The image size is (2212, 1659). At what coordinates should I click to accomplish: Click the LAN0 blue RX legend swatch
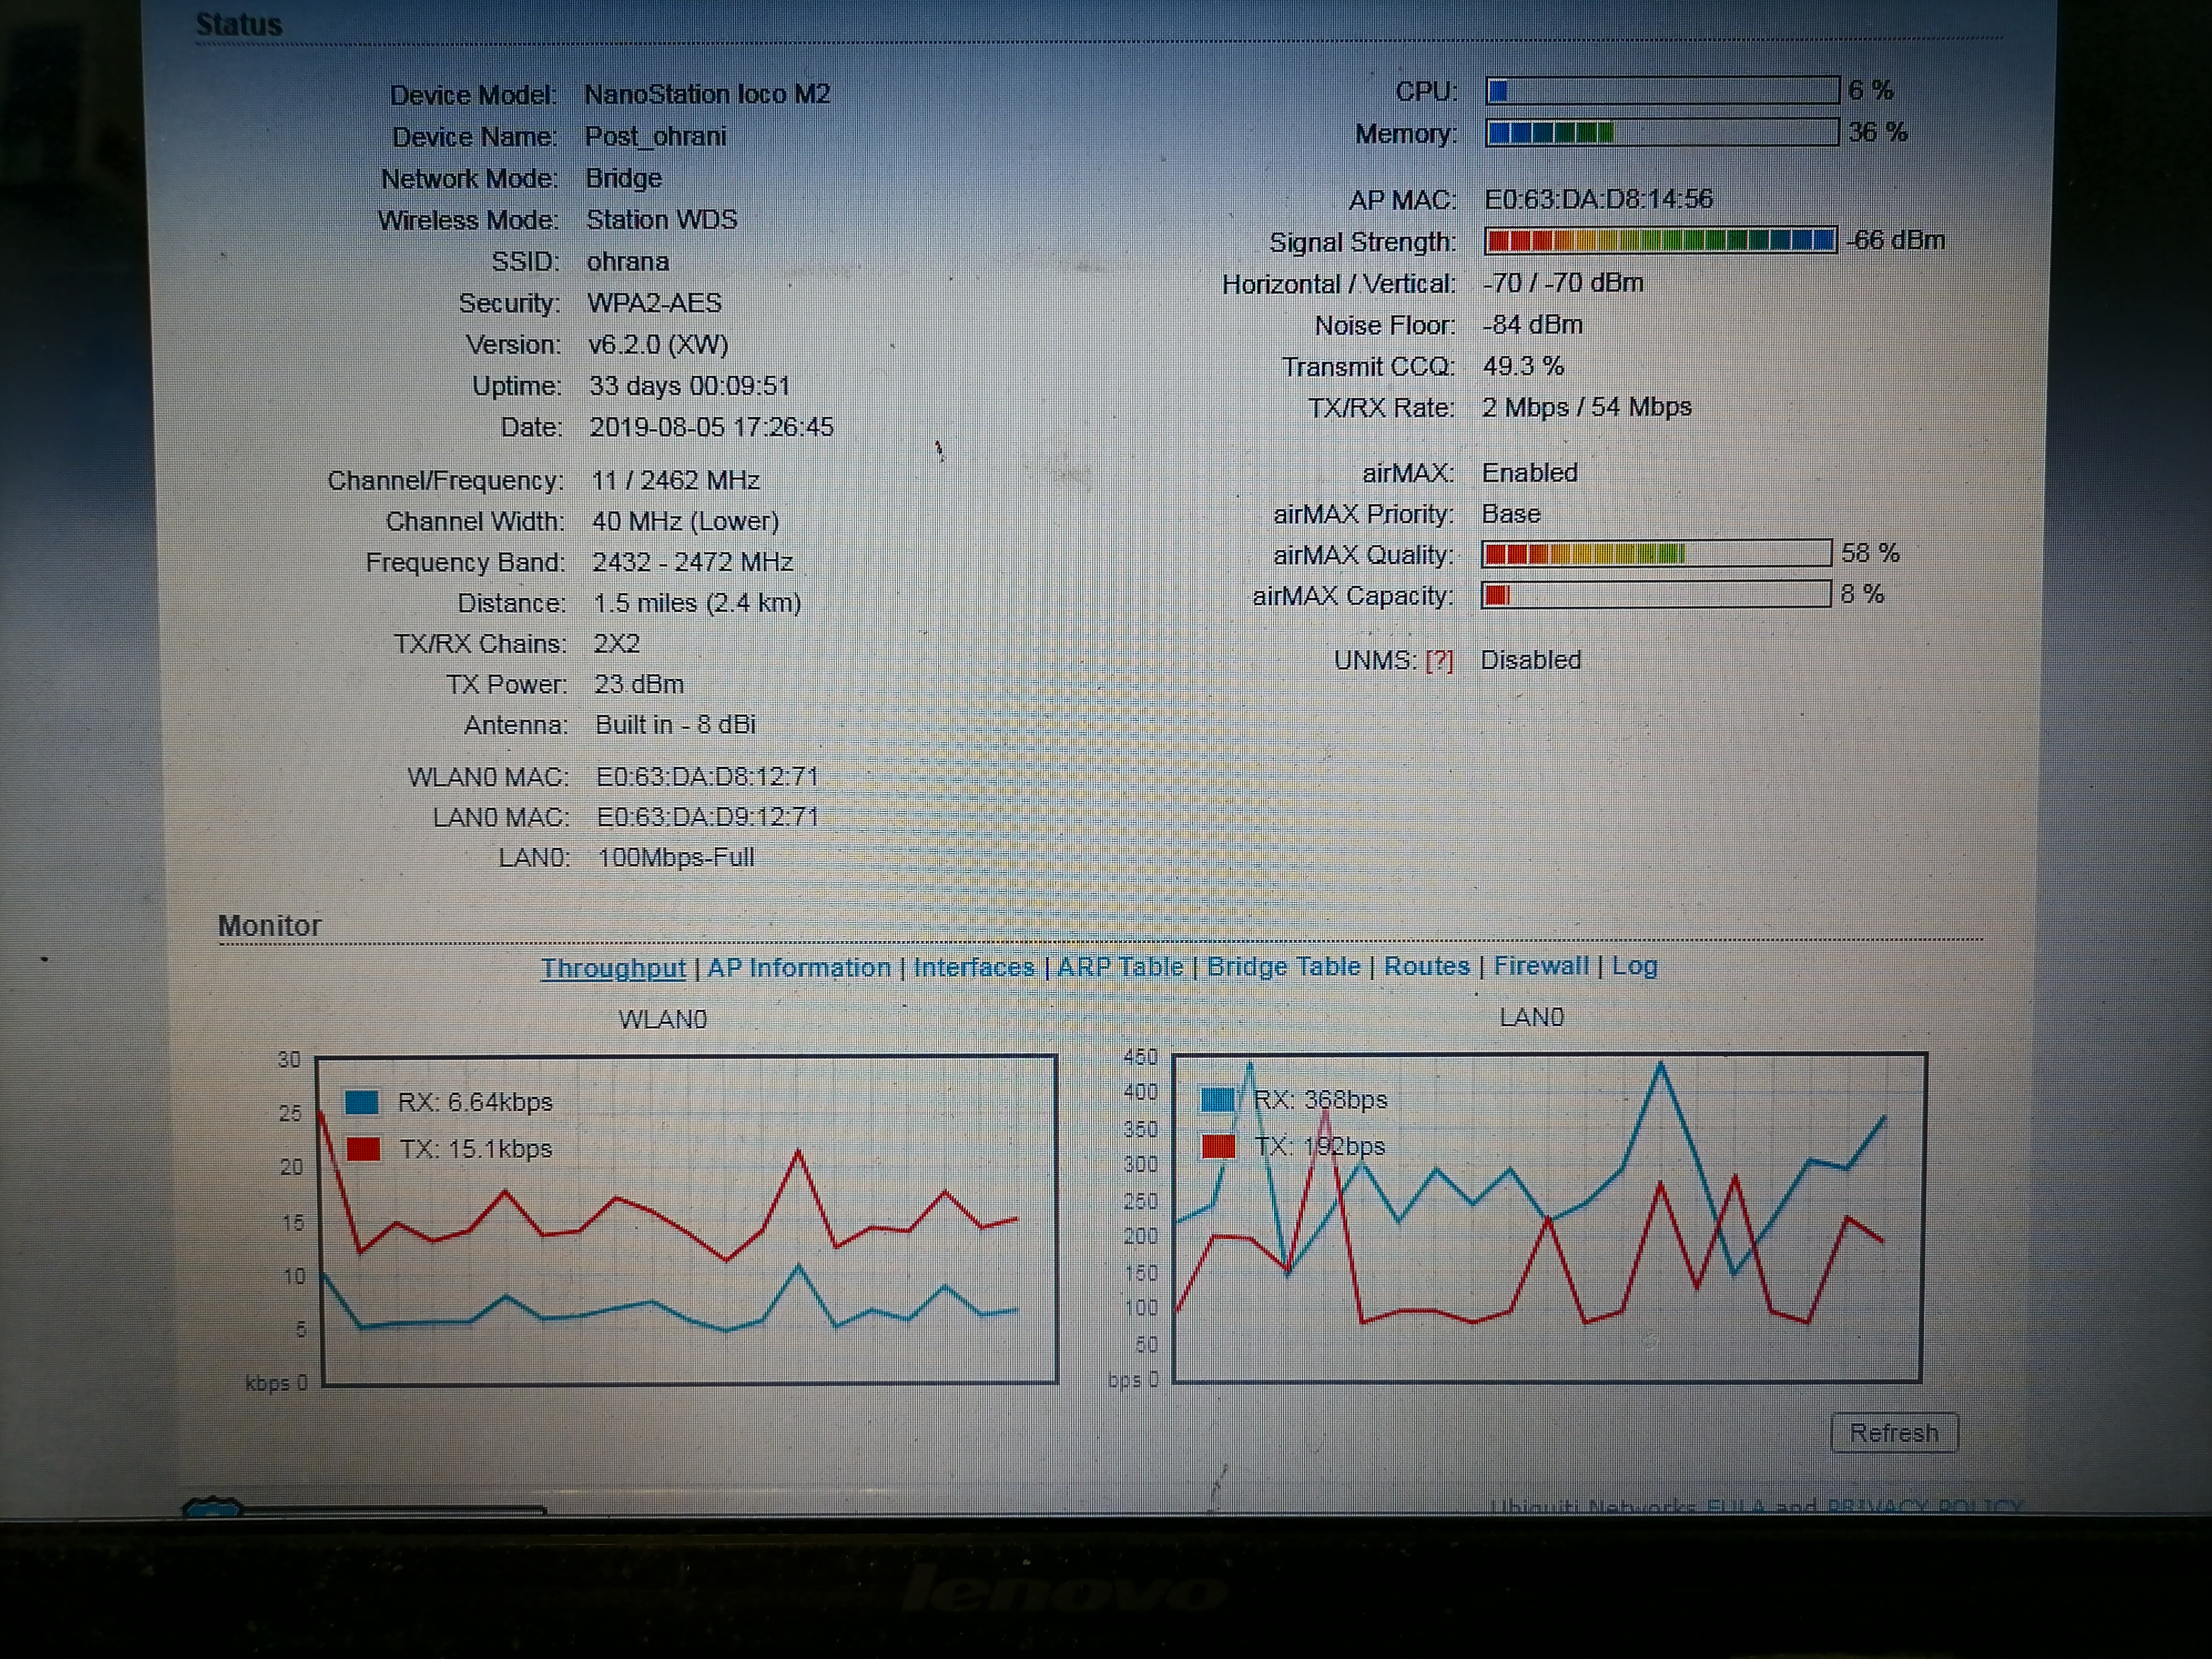[x=1217, y=1099]
